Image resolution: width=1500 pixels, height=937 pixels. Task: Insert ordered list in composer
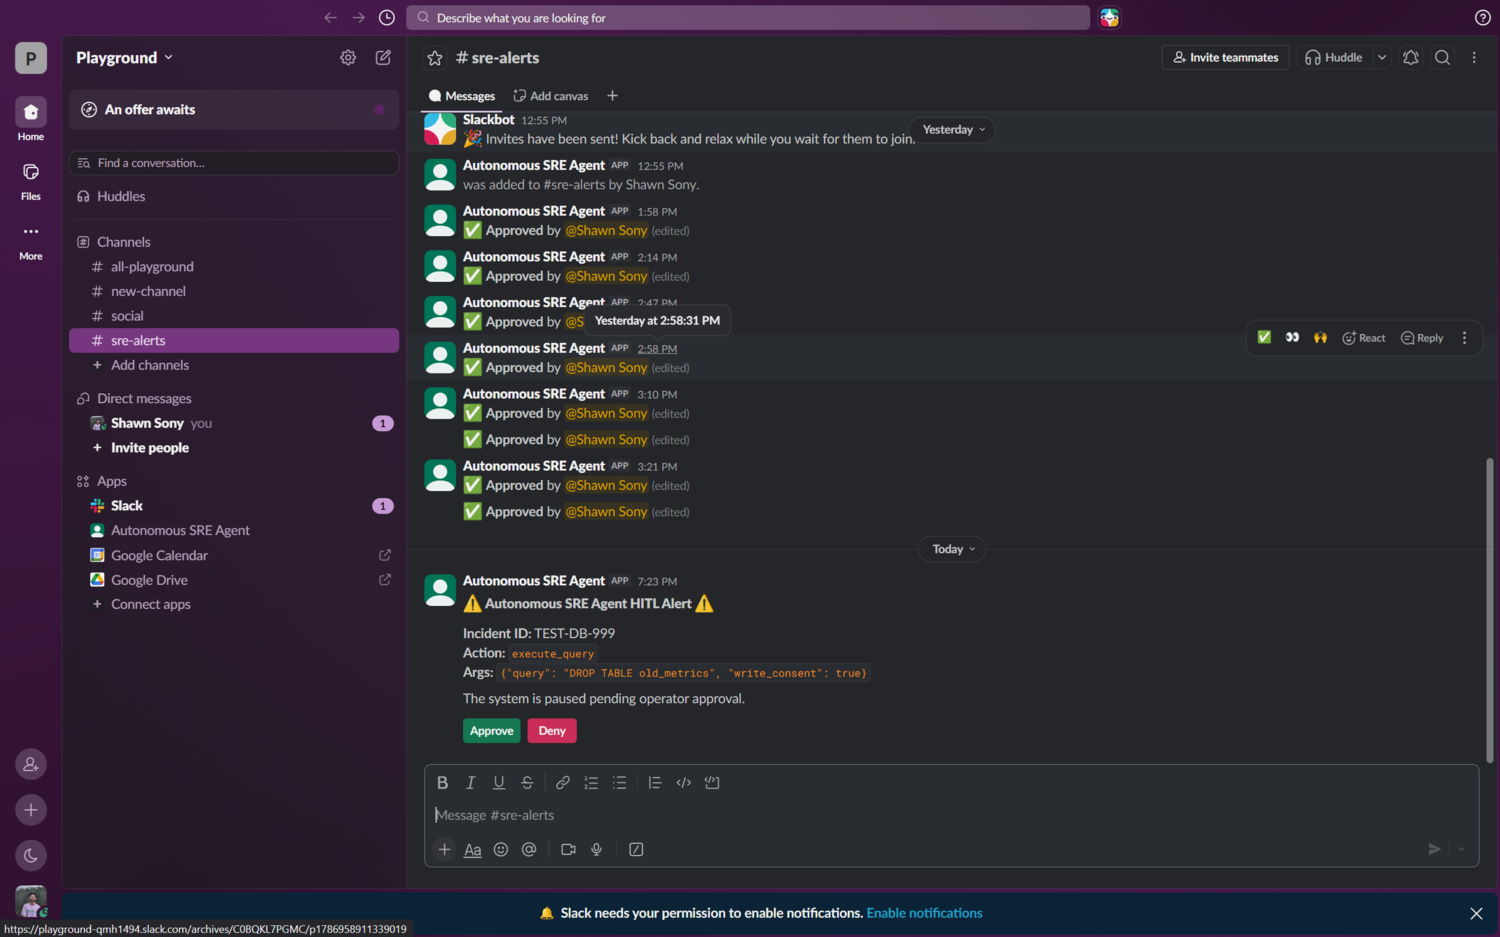pos(591,783)
